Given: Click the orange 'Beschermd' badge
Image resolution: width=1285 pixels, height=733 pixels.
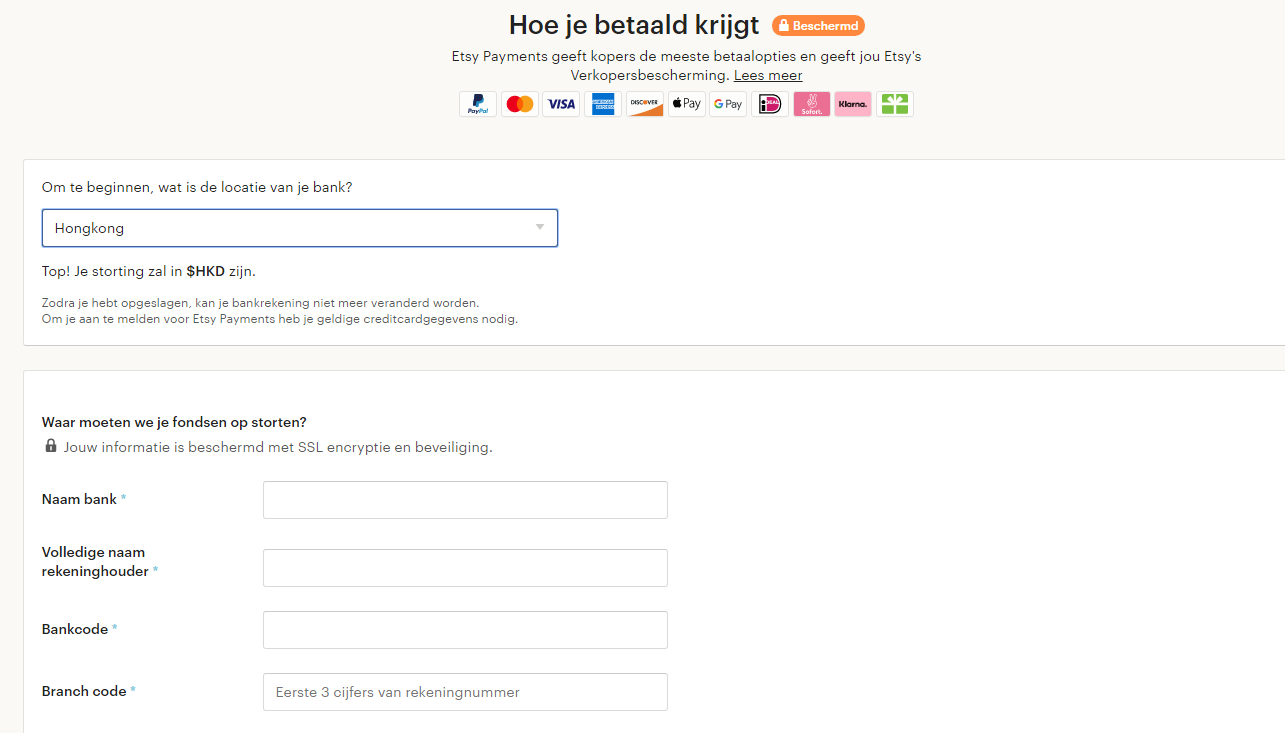Looking at the screenshot, I should click(818, 26).
